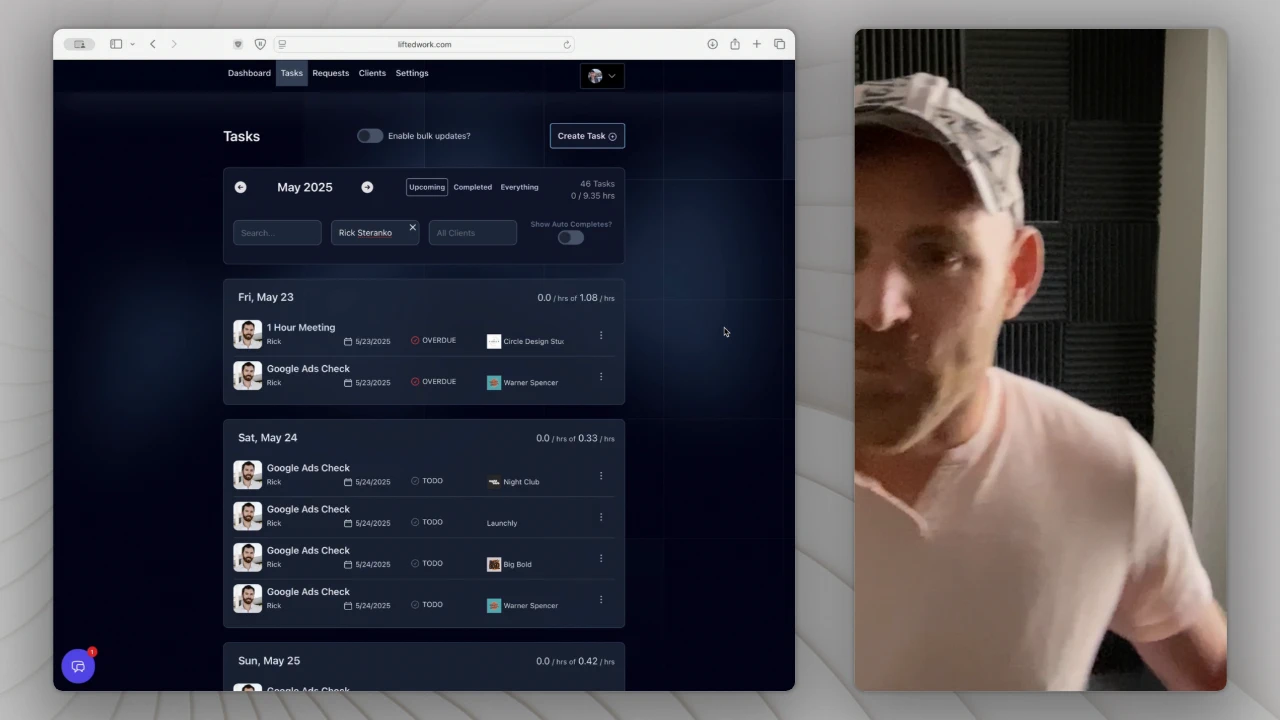Click the Sat, May 24 heading

(268, 438)
